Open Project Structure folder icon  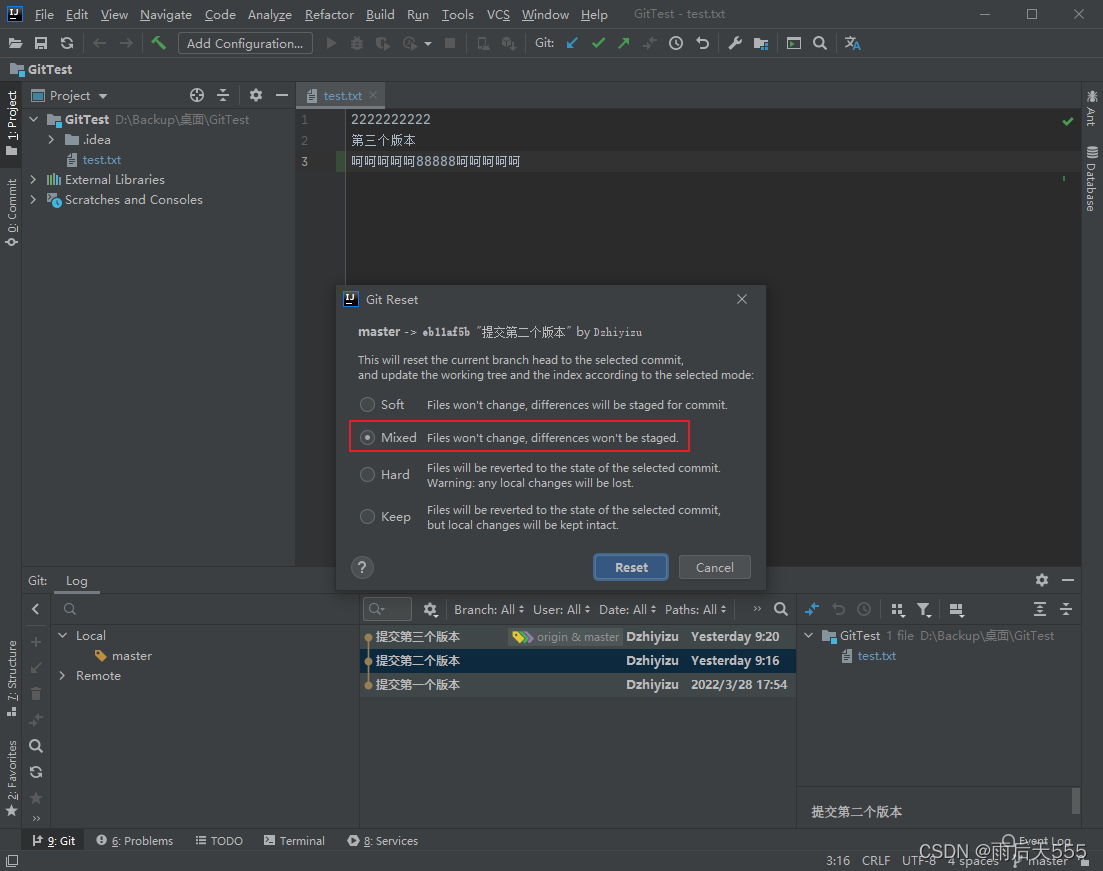tap(761, 44)
